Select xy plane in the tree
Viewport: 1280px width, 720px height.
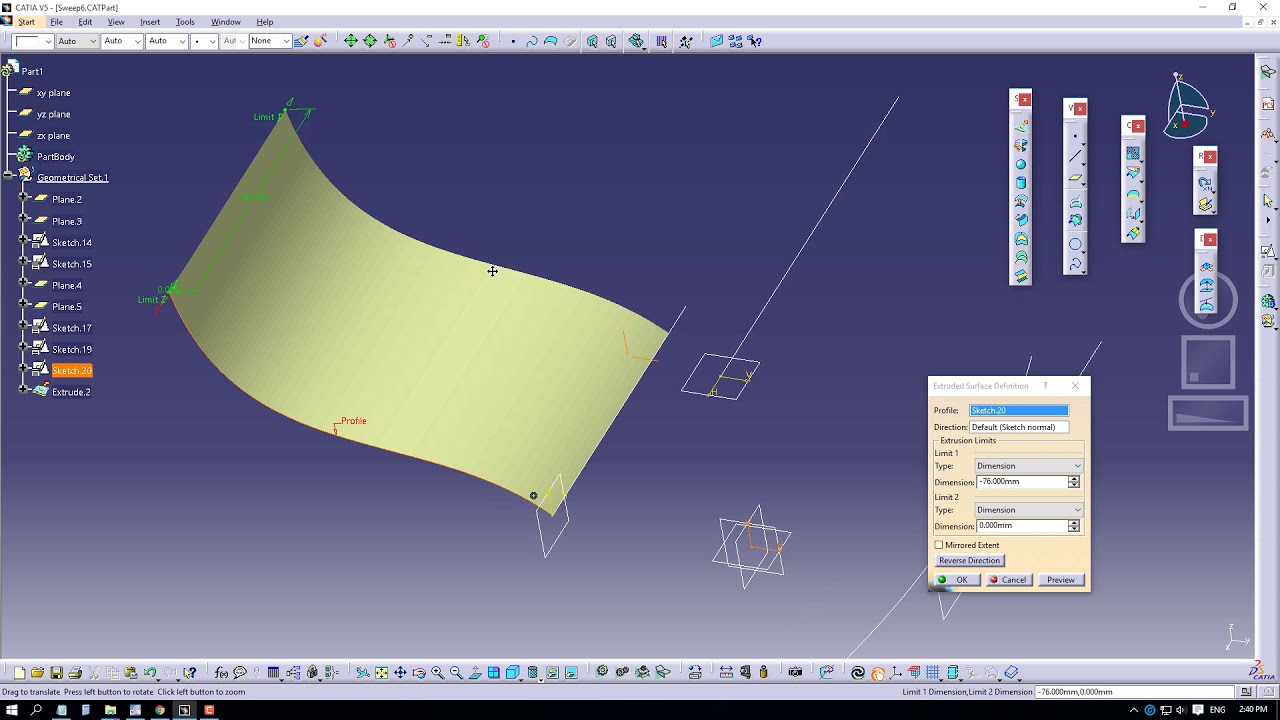pos(53,93)
